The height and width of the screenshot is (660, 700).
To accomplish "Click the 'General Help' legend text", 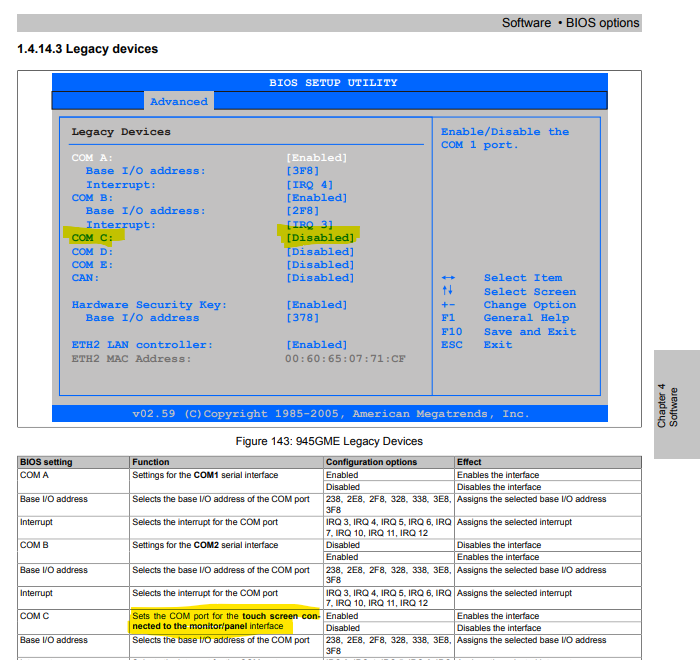I will tap(526, 318).
